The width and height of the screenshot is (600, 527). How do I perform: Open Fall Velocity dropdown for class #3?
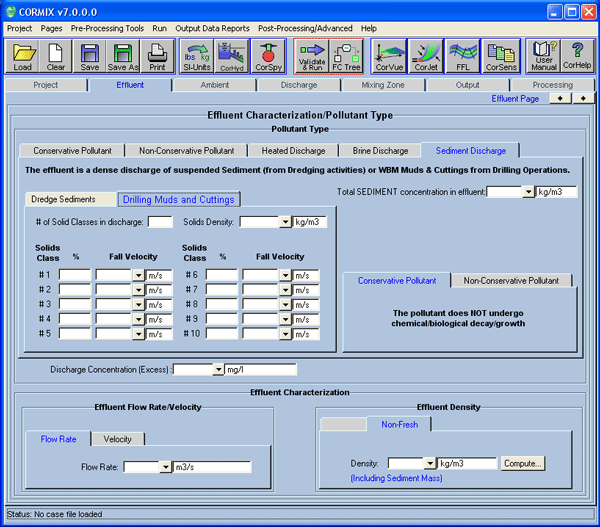[139, 305]
